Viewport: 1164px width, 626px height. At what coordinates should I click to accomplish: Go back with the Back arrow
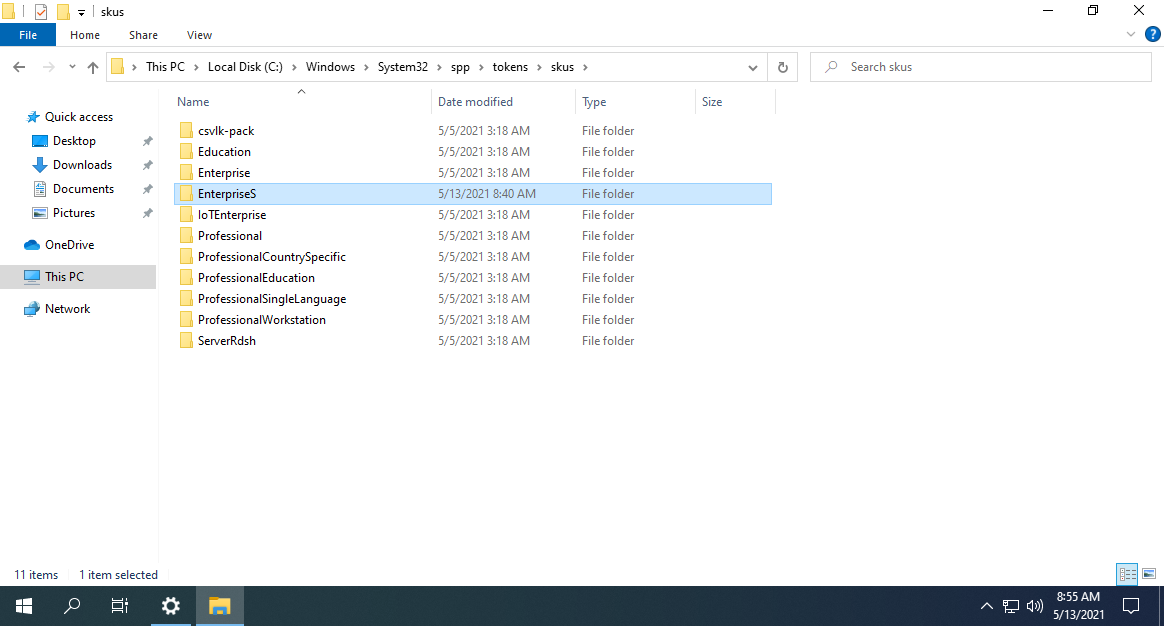pos(19,67)
